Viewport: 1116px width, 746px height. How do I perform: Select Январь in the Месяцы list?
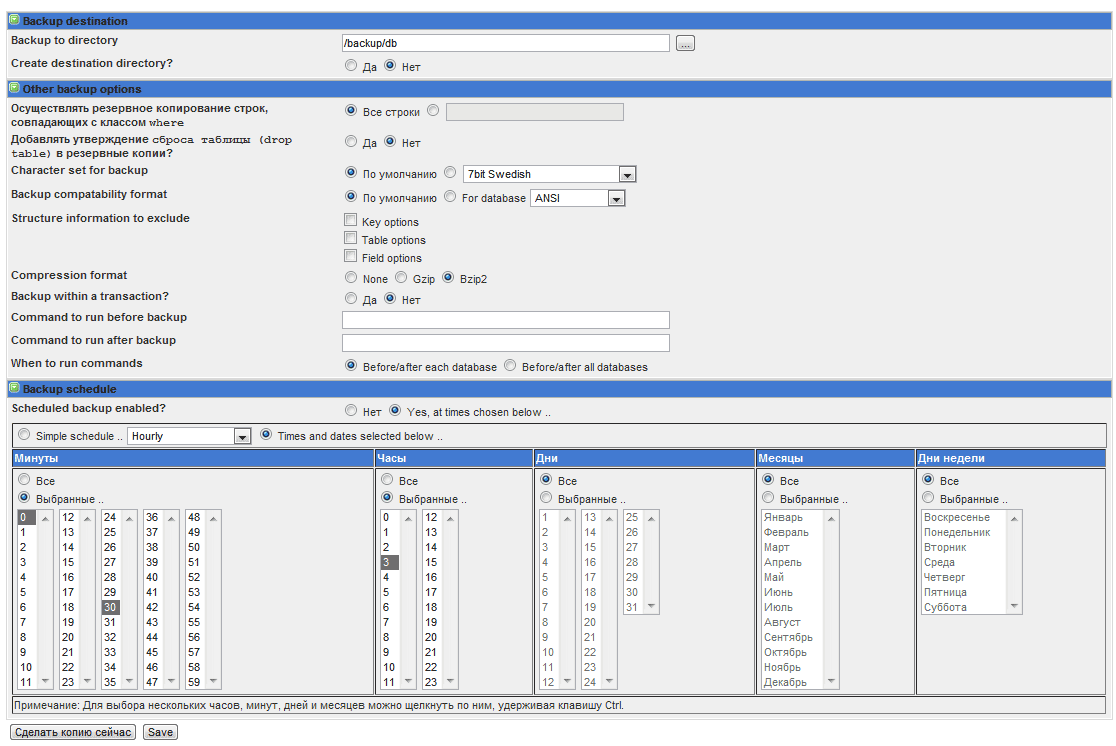point(783,517)
